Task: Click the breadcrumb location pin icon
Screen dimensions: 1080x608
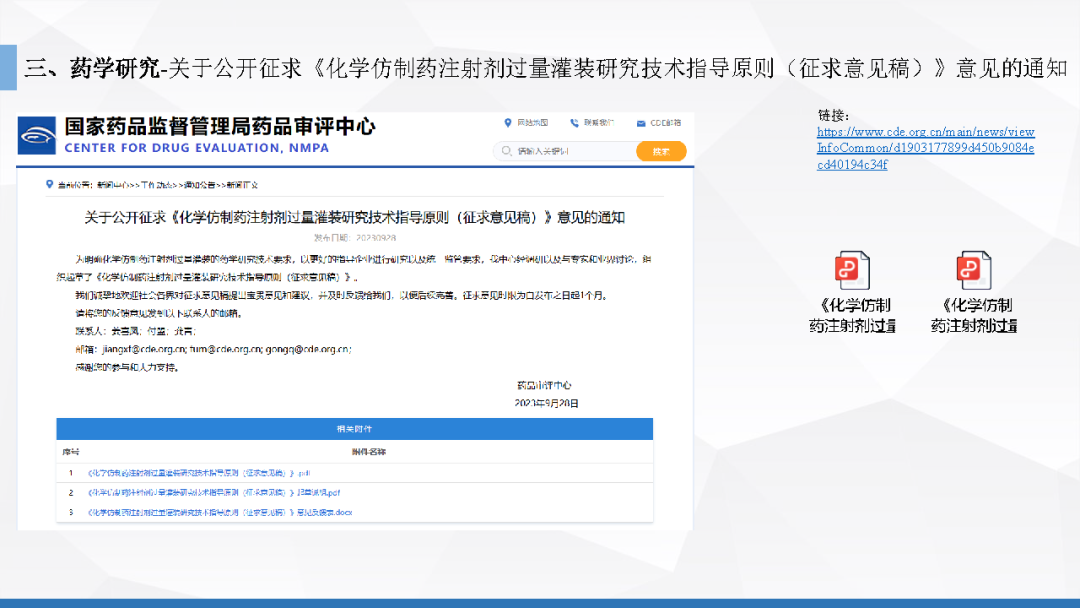Action: click(49, 185)
